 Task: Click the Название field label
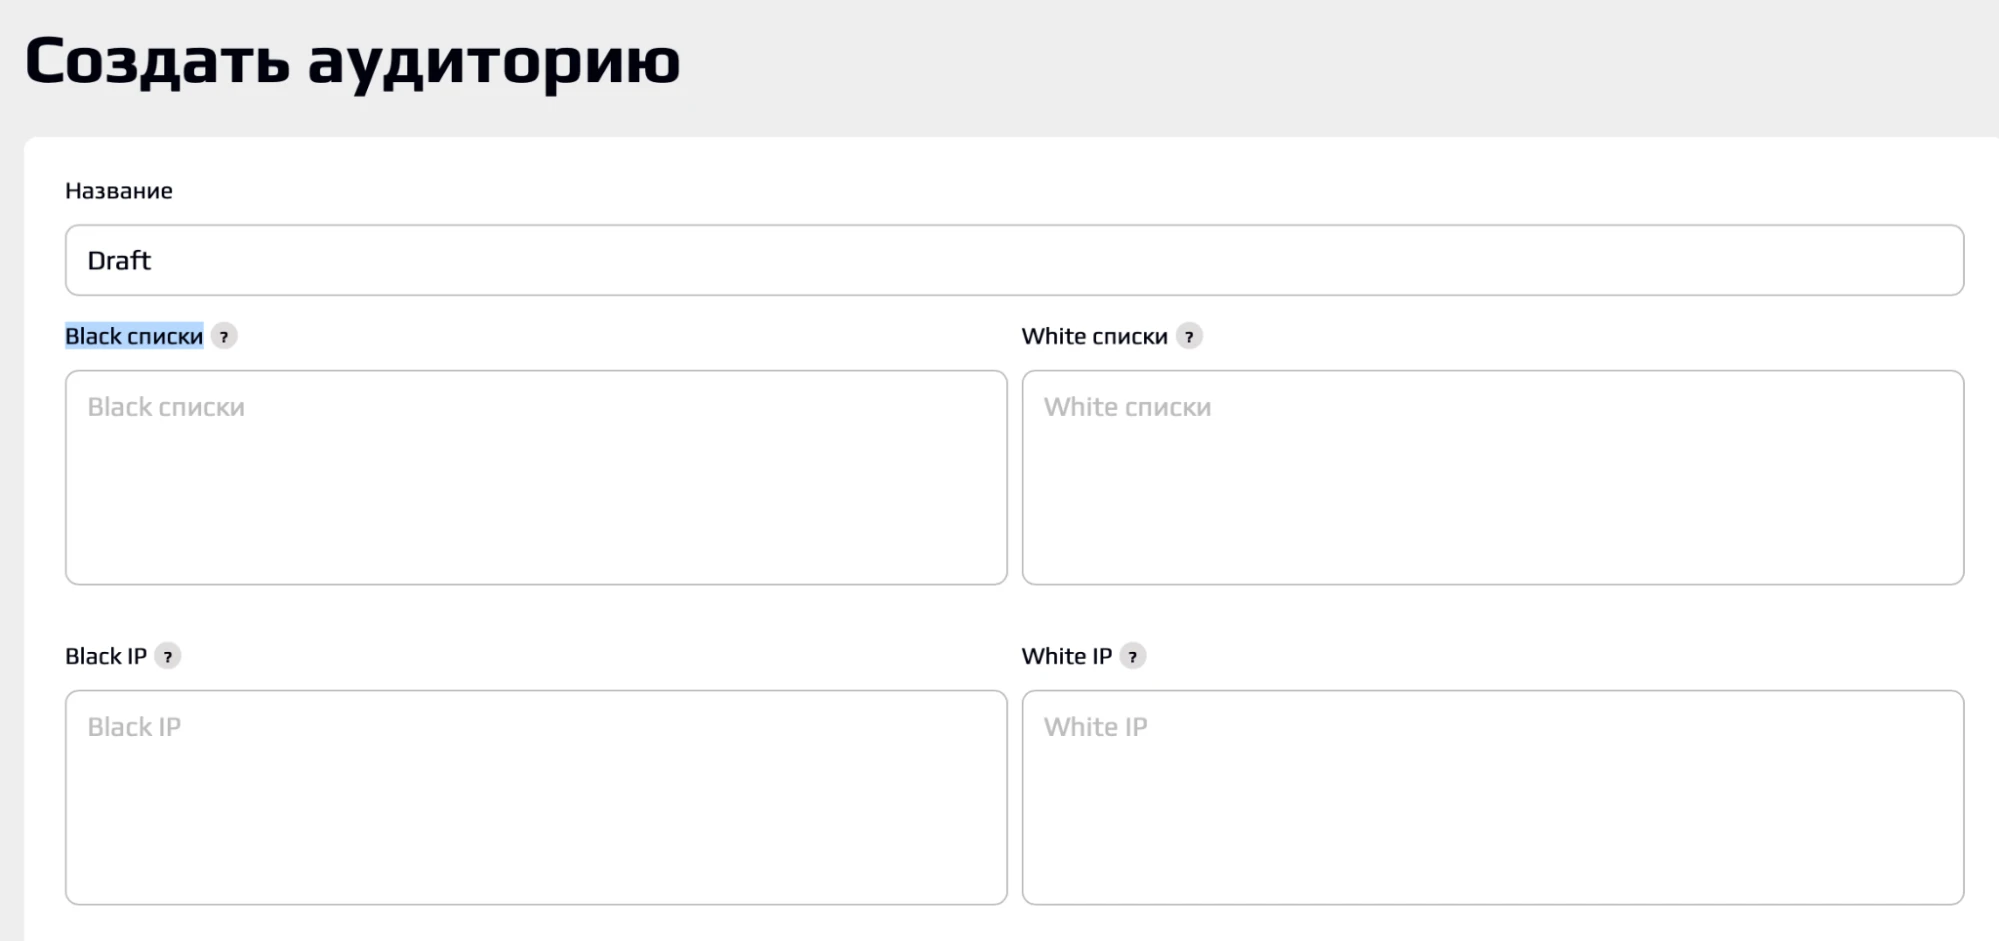pos(119,191)
